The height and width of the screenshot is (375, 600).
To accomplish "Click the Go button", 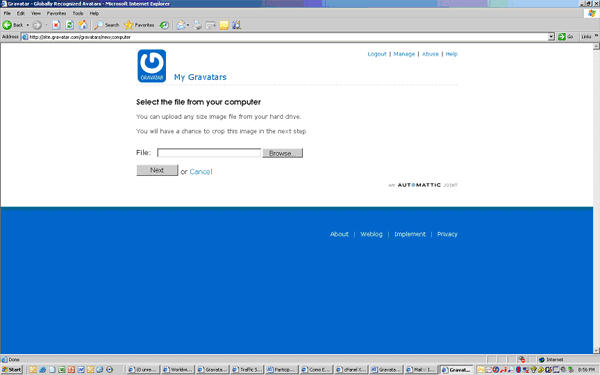I will tap(566, 37).
